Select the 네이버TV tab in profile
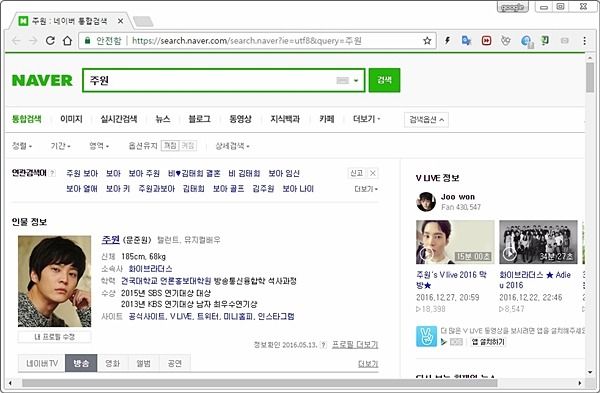The height and width of the screenshot is (393, 600). (x=42, y=363)
